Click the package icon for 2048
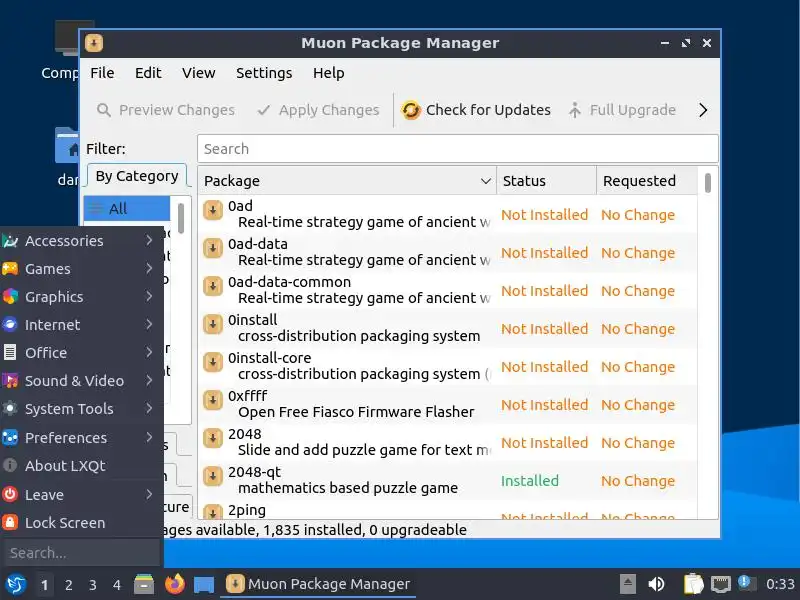 (x=213, y=438)
